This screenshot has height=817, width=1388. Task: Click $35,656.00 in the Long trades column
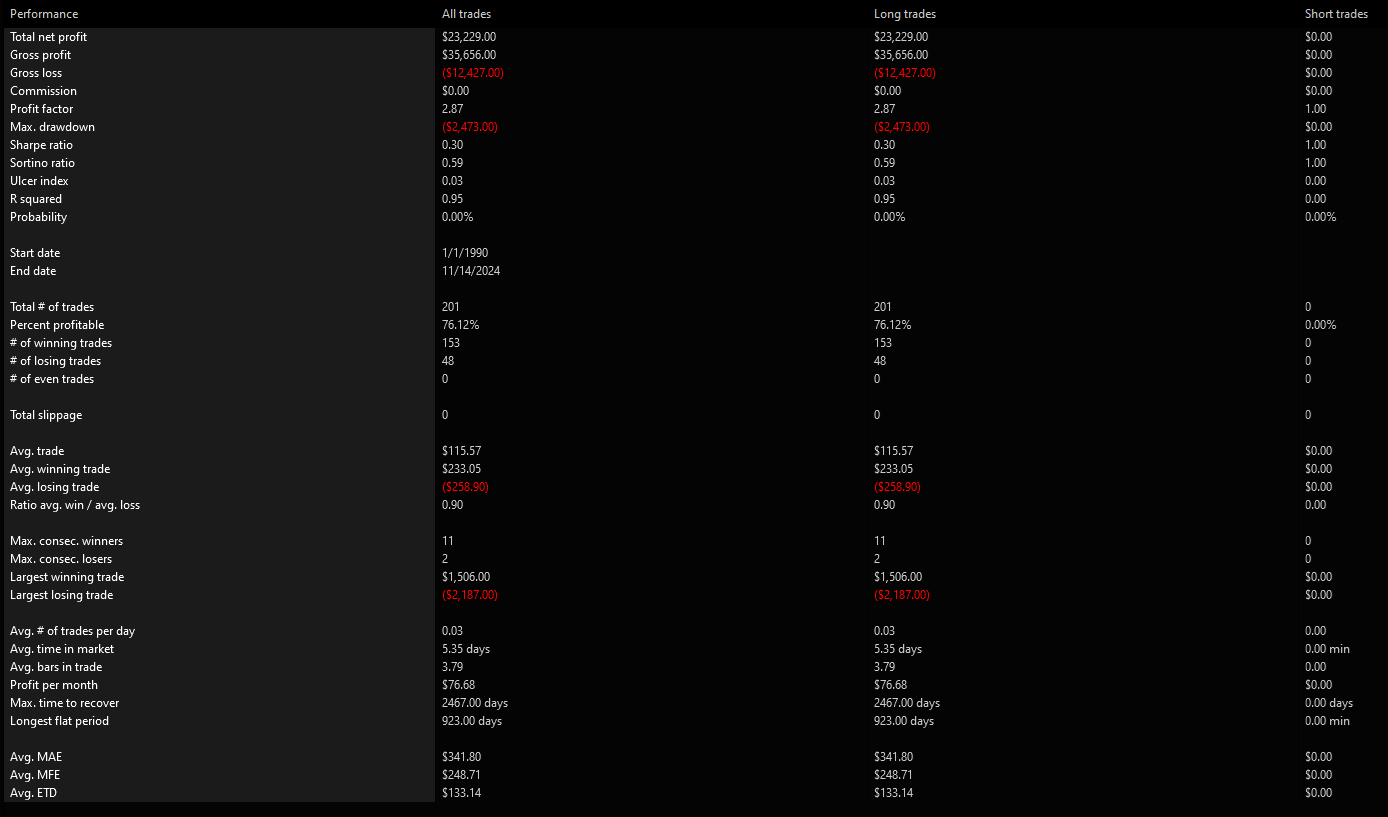[901, 55]
